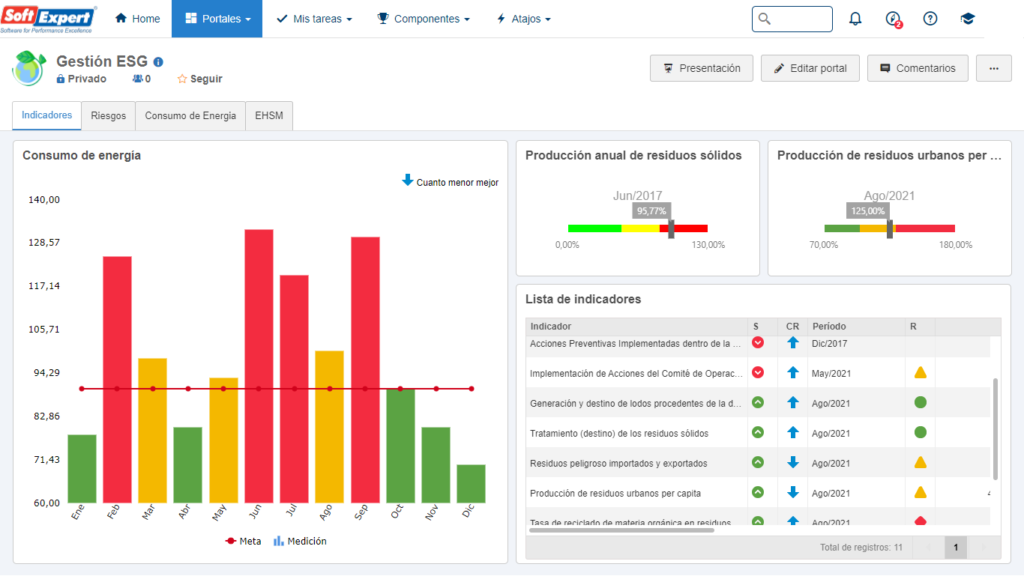Toggle Meta series in chart legend
Screen dimensions: 1024x576
(243, 541)
